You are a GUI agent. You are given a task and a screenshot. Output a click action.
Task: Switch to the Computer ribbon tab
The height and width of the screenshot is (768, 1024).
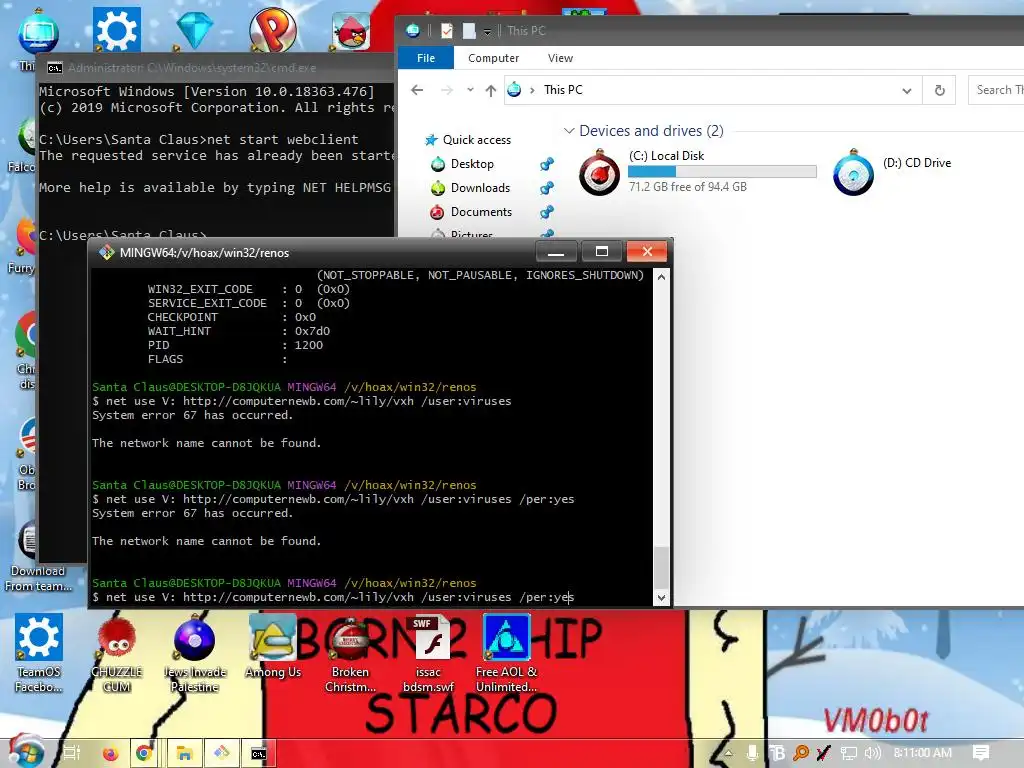pos(493,57)
